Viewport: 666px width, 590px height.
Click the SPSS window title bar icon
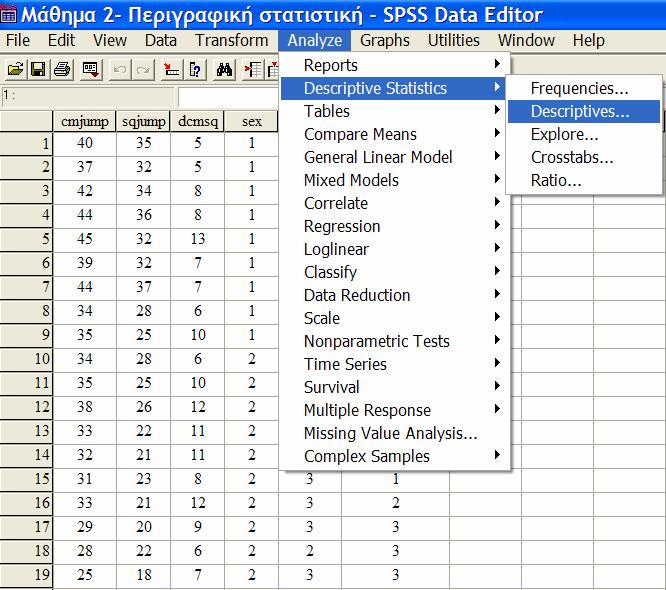click(x=8, y=15)
